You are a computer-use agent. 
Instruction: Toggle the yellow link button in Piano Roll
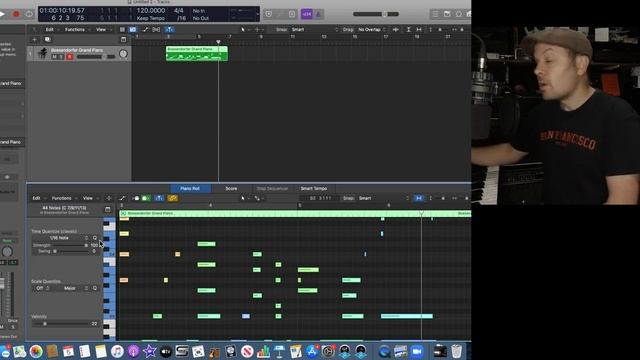point(173,198)
